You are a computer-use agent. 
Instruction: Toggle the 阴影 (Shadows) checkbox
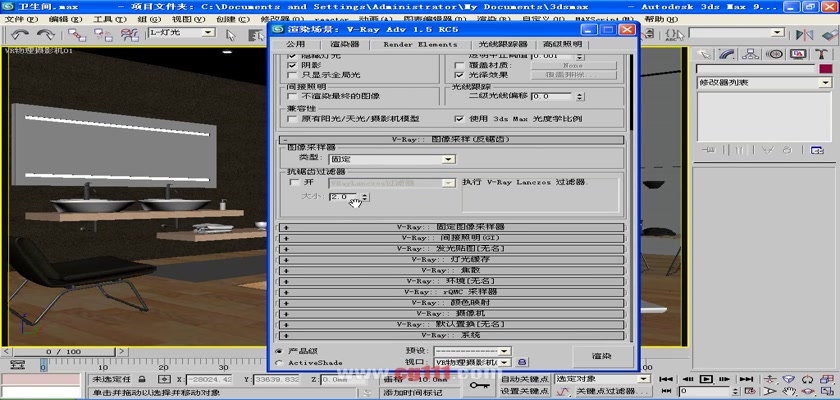tap(292, 65)
